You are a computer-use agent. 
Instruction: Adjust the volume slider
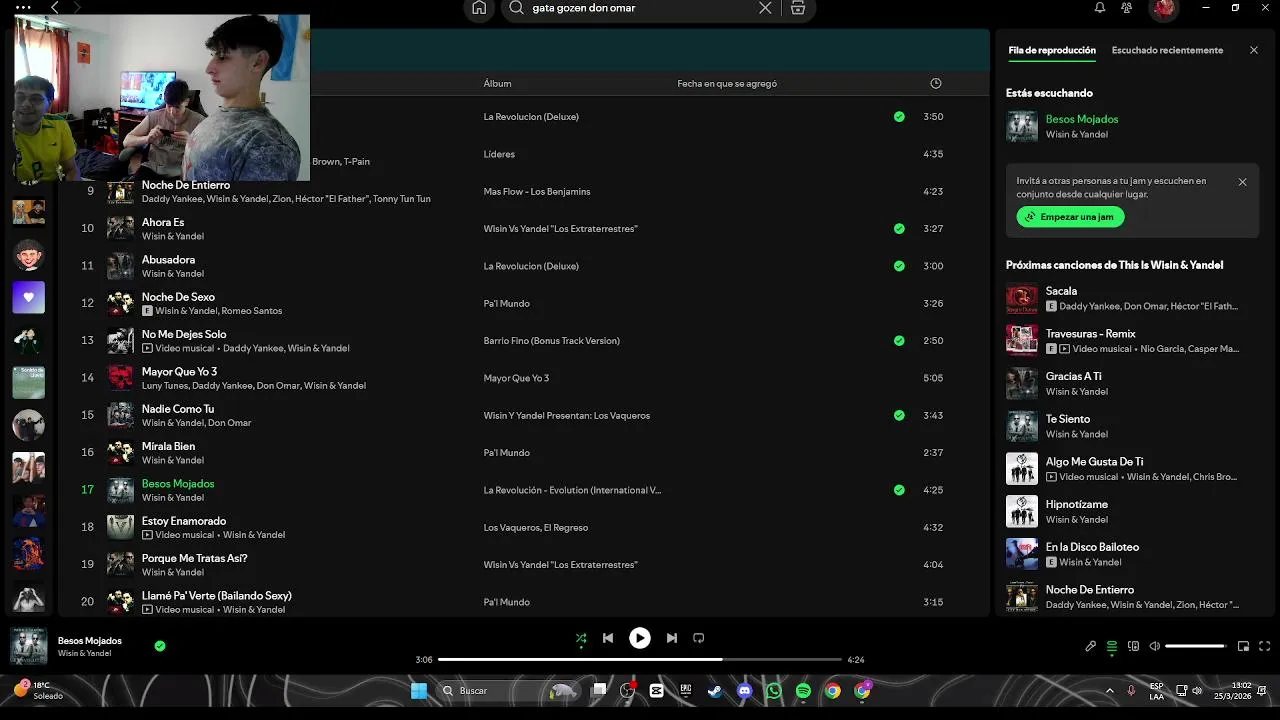pyautogui.click(x=1196, y=646)
